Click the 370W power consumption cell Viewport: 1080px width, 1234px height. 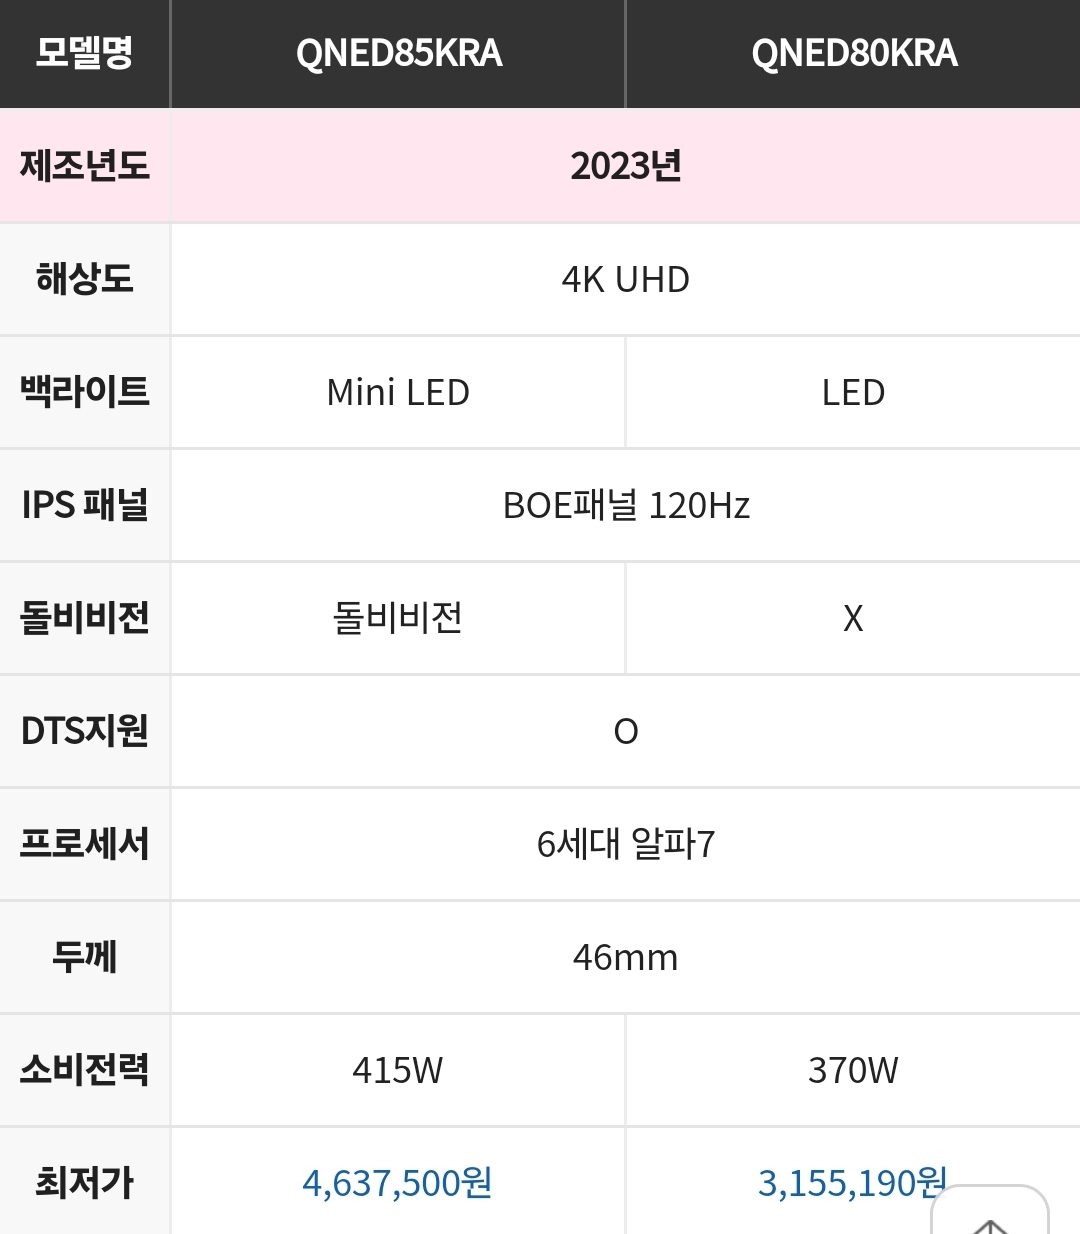[853, 1070]
